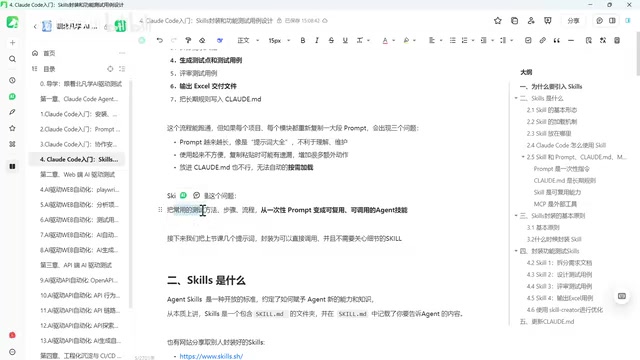Toggle italic text formatting

pyautogui.click(x=317, y=40)
